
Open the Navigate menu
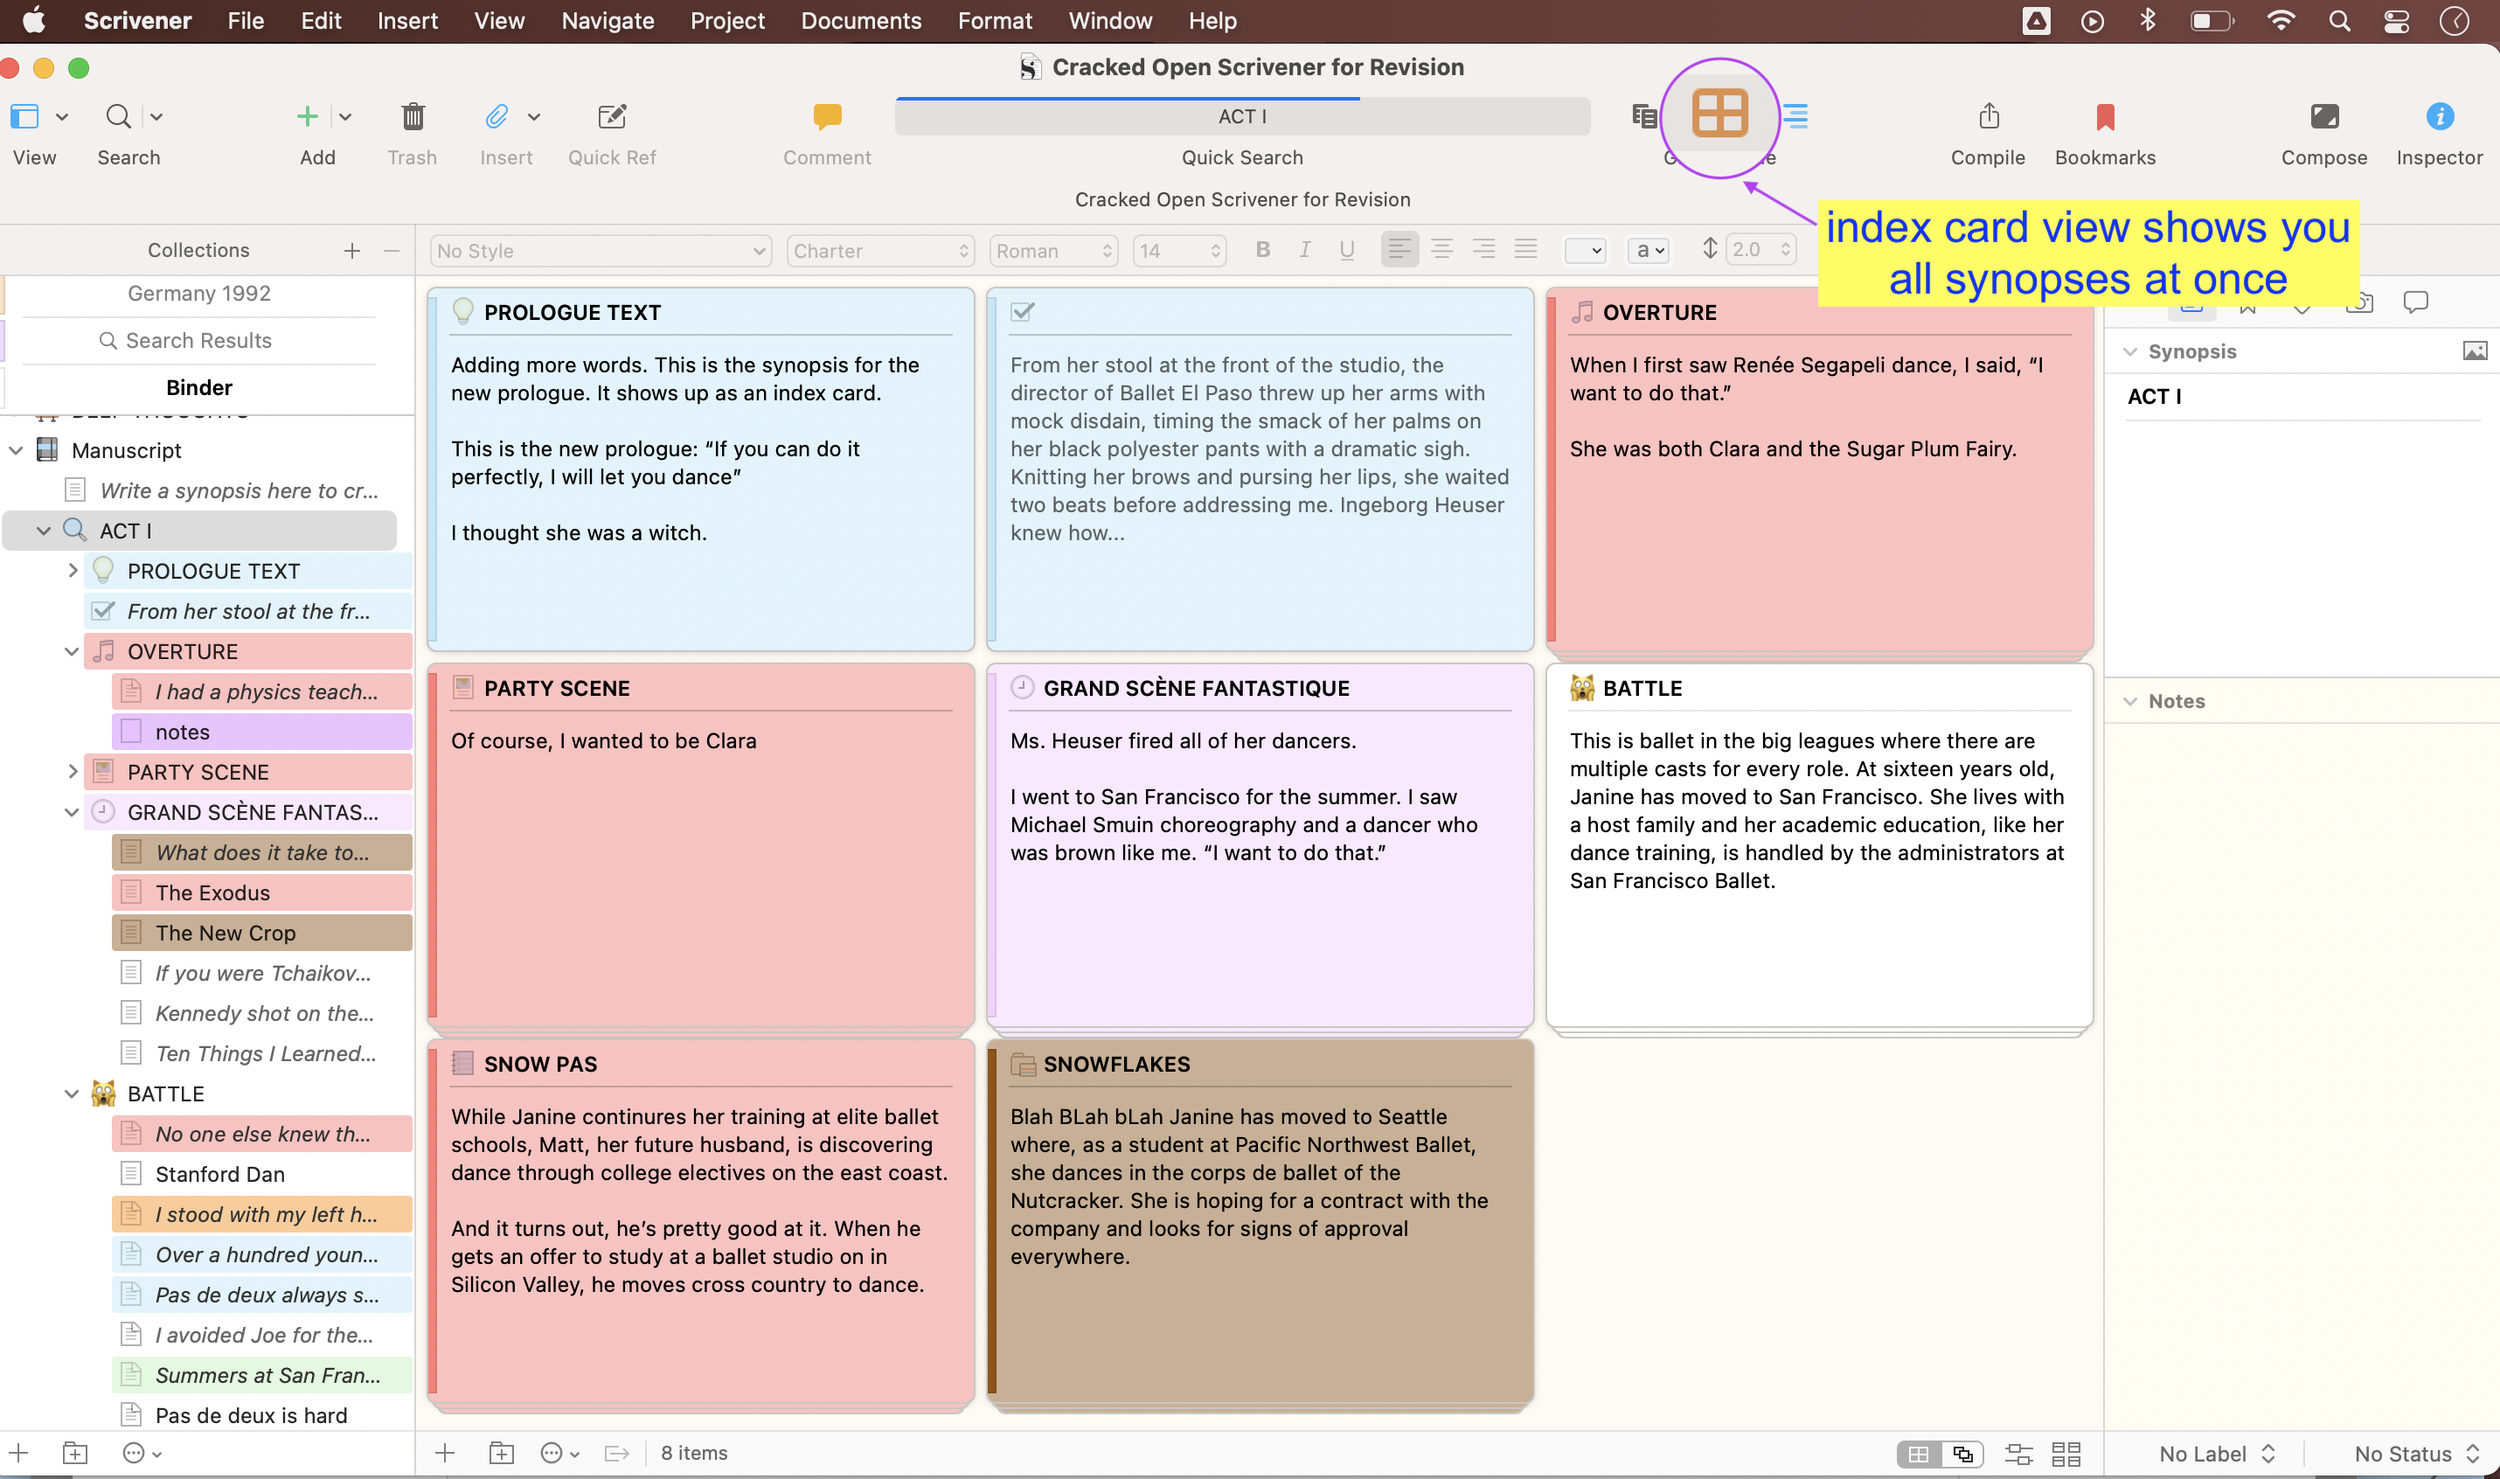607,20
